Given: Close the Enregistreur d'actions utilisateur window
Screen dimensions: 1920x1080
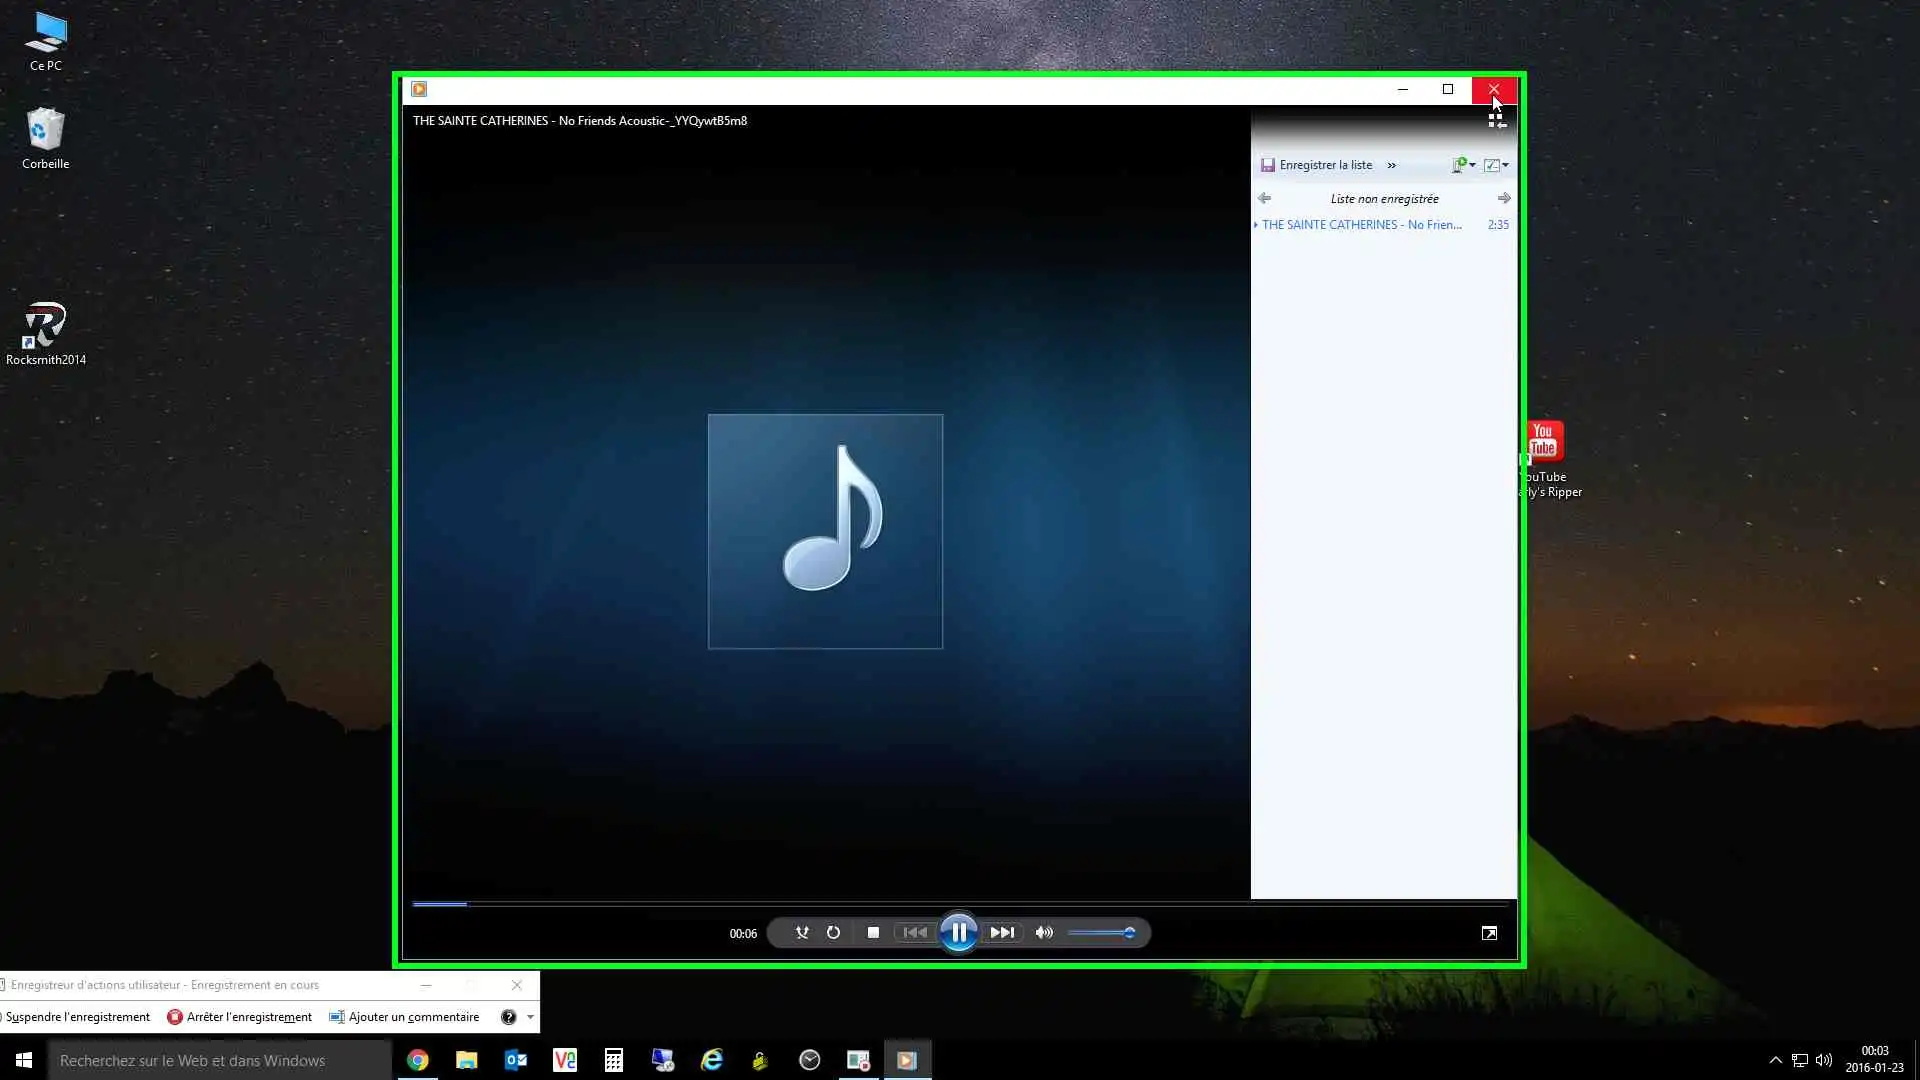Looking at the screenshot, I should click(x=517, y=985).
